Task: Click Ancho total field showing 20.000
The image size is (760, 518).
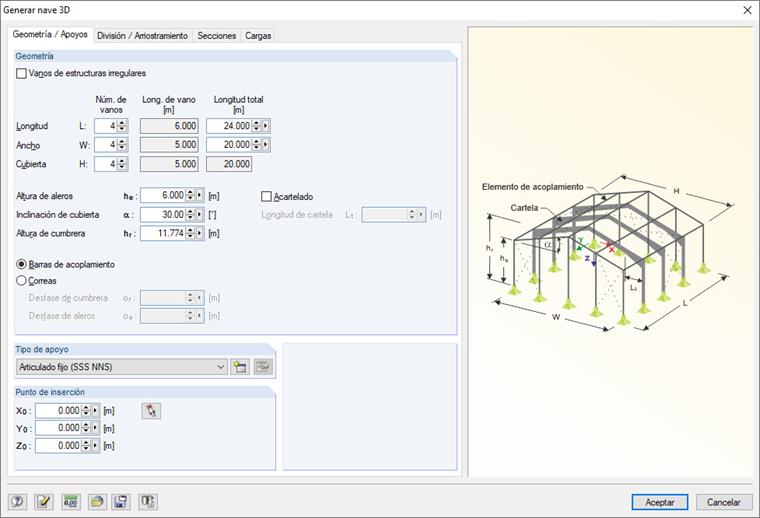Action: click(x=229, y=145)
